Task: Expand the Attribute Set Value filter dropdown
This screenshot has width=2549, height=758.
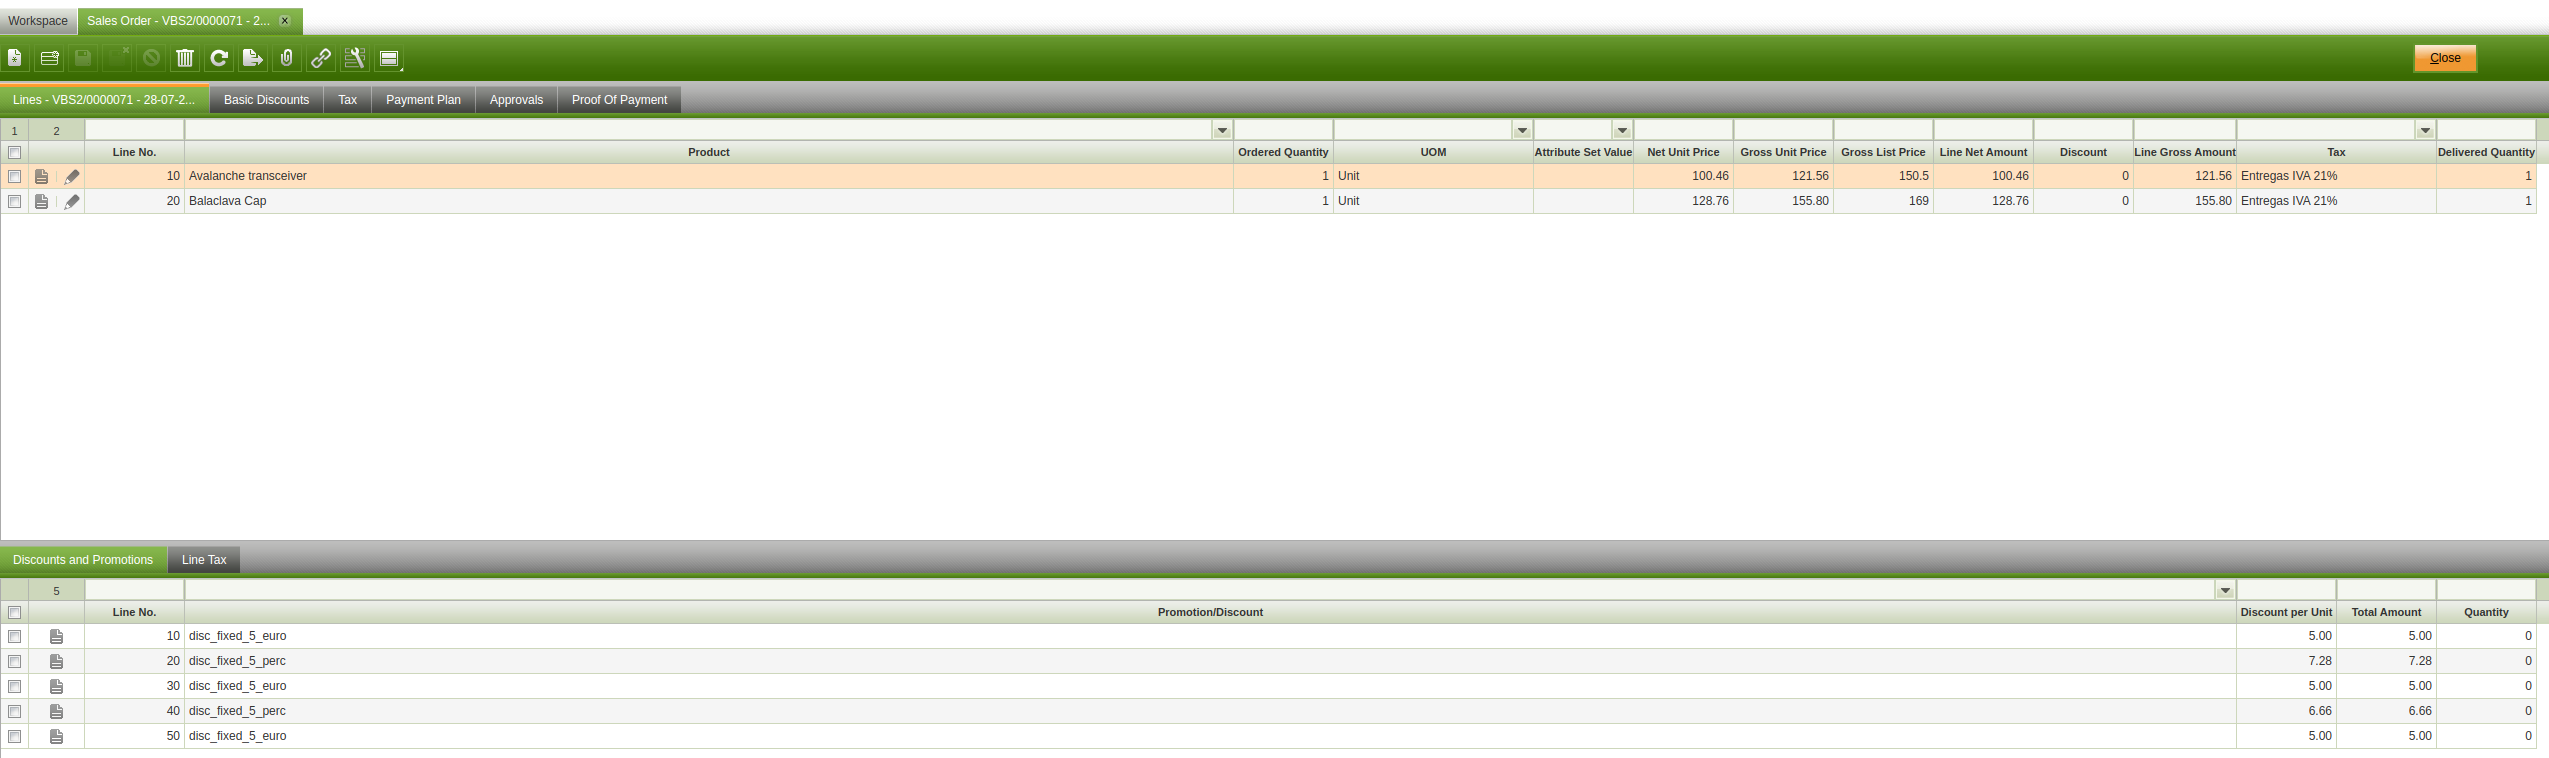Action: 1622,131
